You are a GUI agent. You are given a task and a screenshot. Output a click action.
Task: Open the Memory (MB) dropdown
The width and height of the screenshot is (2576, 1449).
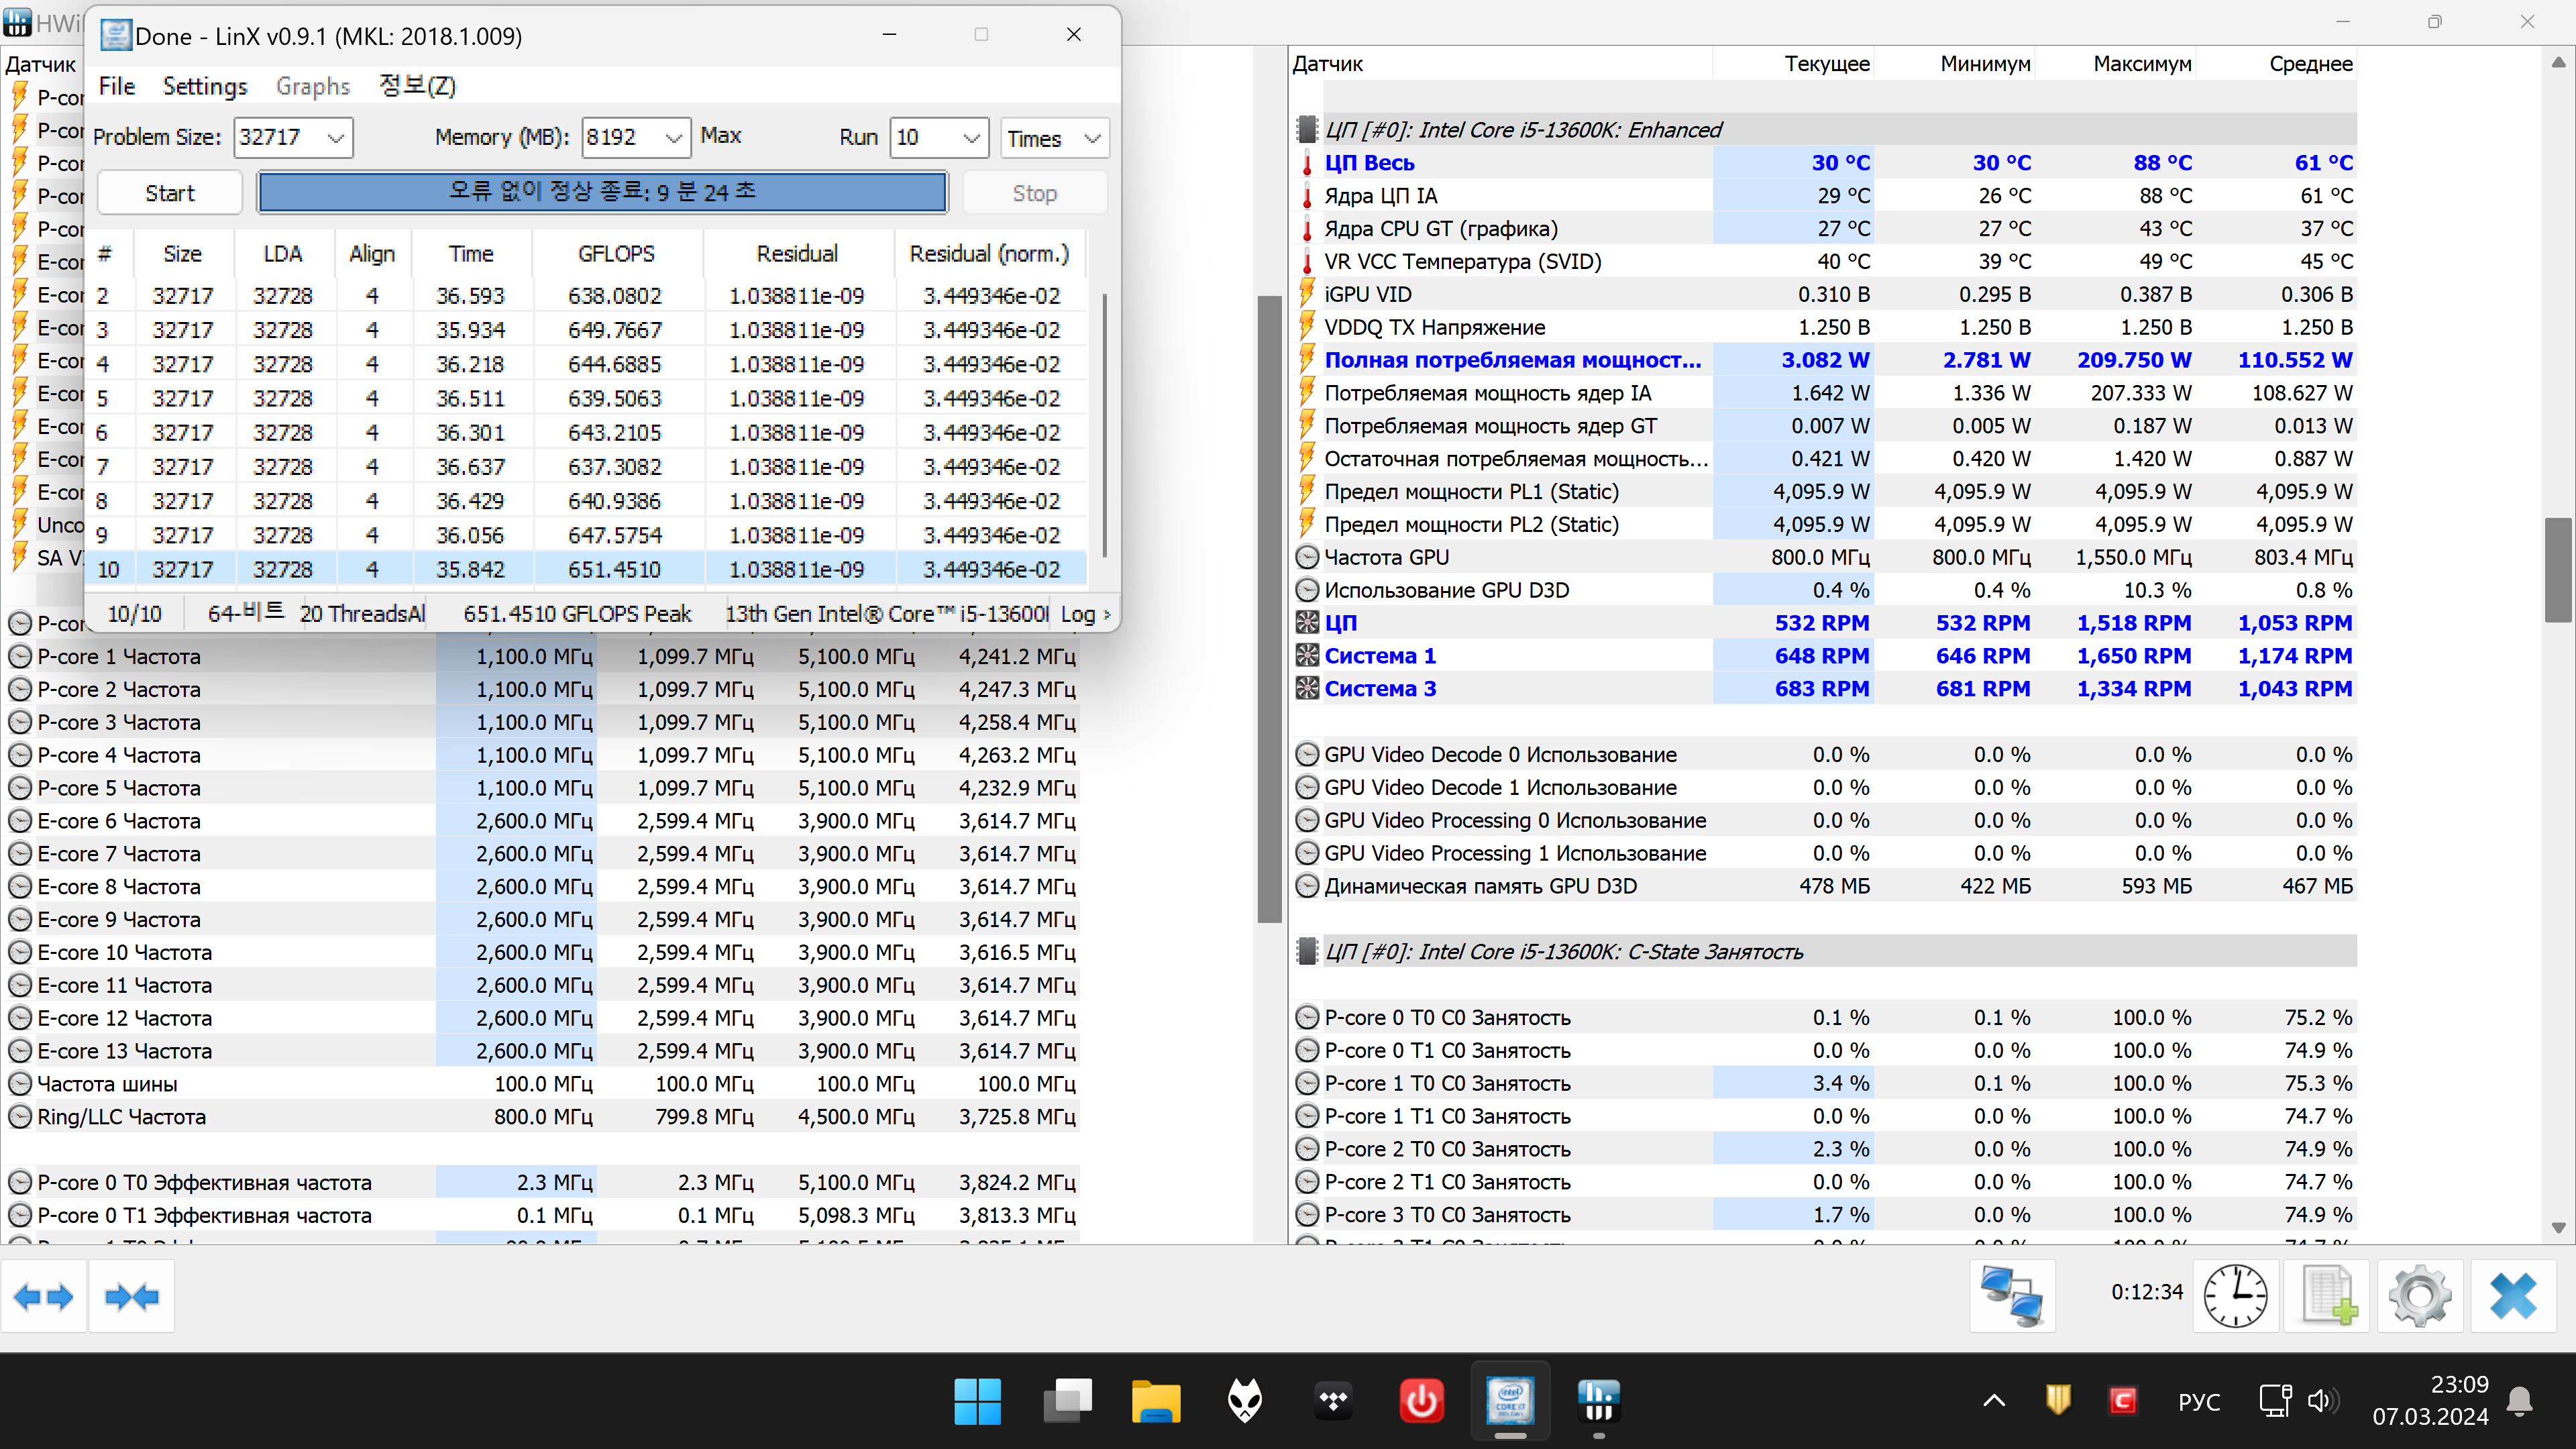pos(673,138)
